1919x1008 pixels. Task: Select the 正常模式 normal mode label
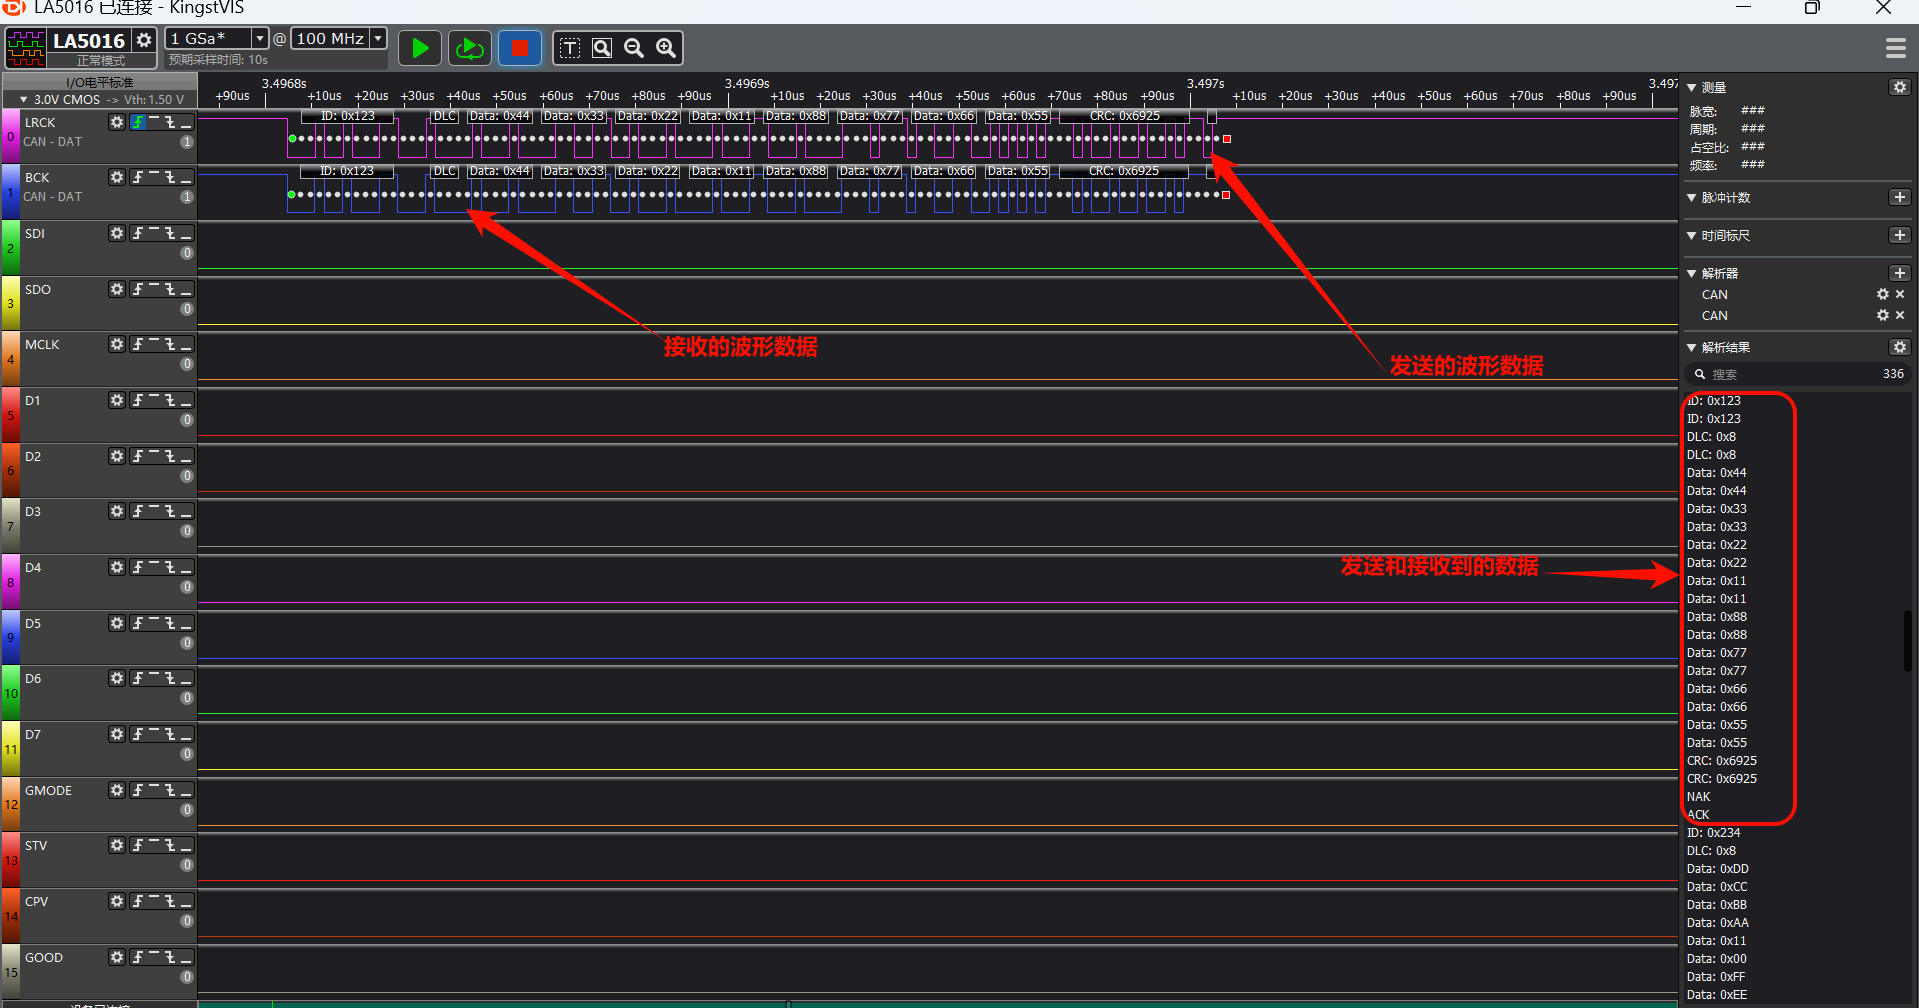101,61
